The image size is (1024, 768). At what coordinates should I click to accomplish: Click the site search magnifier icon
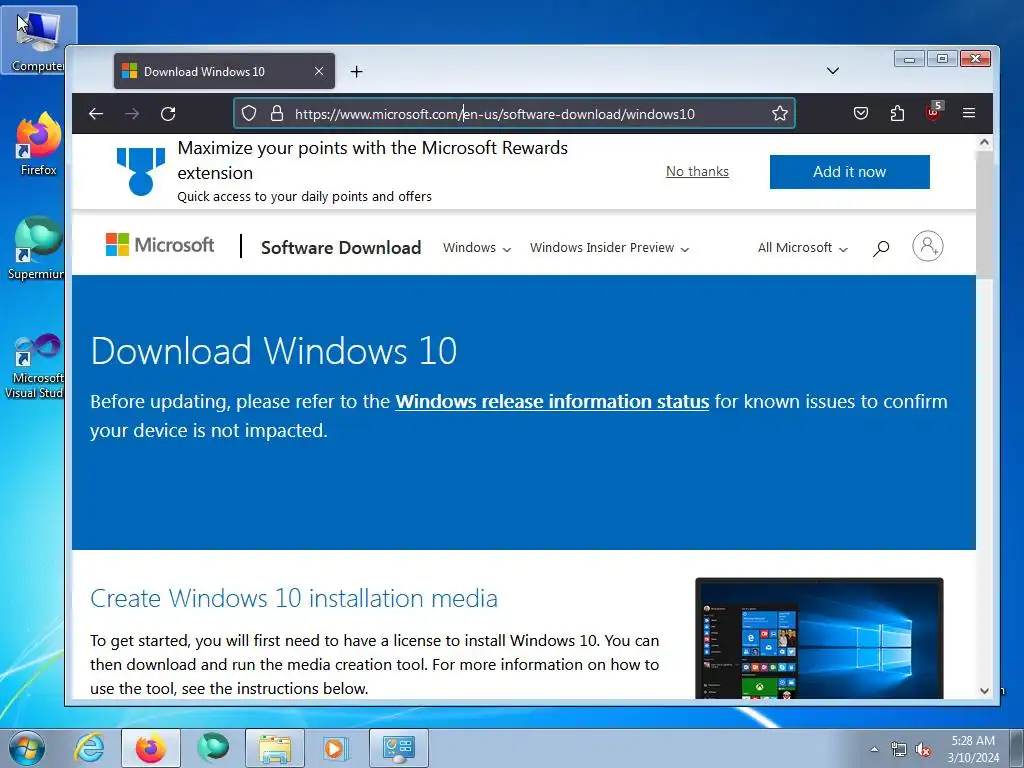pyautogui.click(x=881, y=248)
